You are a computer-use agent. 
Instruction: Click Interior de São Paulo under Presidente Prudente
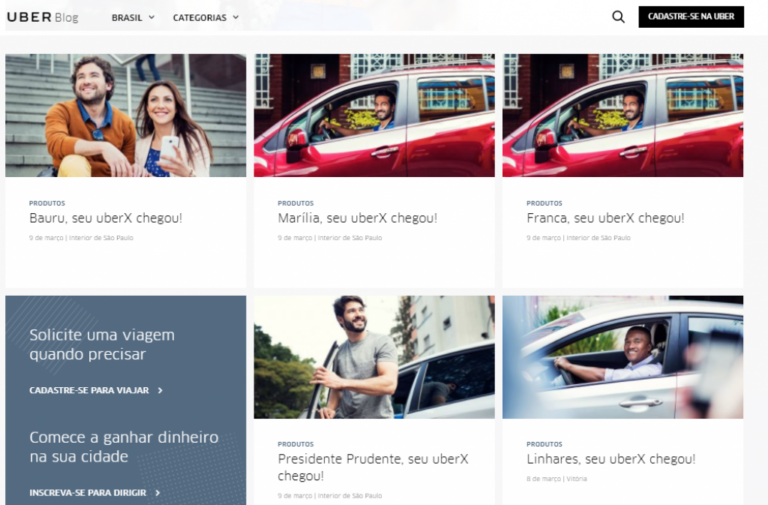350,496
